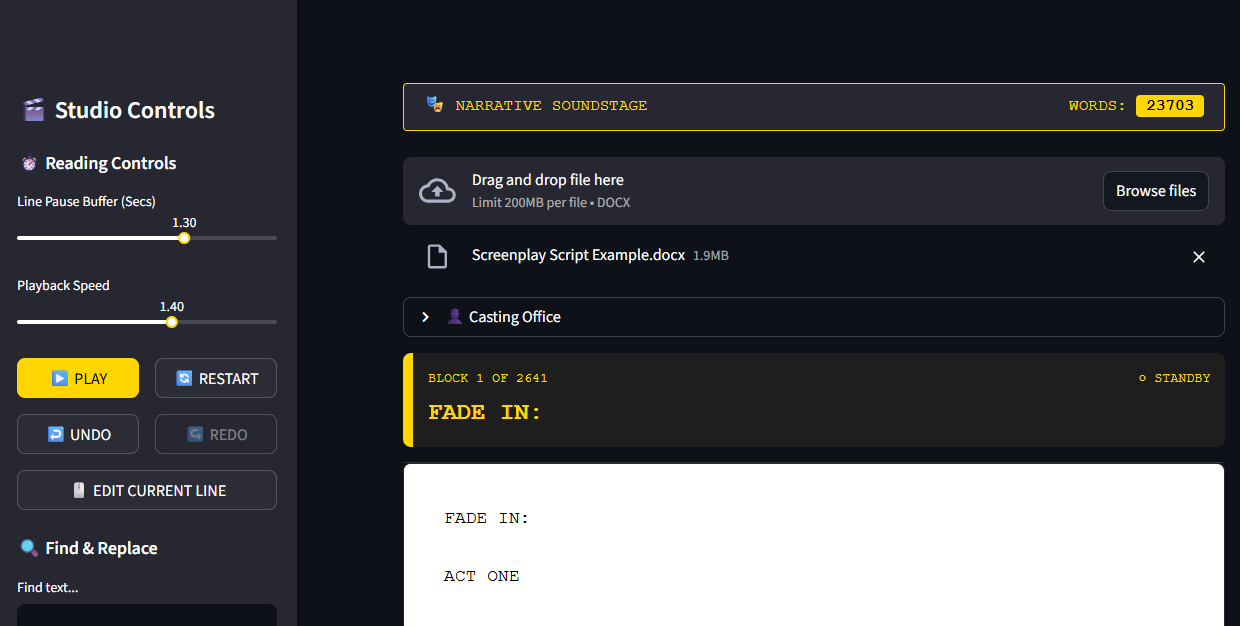
Task: Click into the Find text input field
Action: coord(147,614)
